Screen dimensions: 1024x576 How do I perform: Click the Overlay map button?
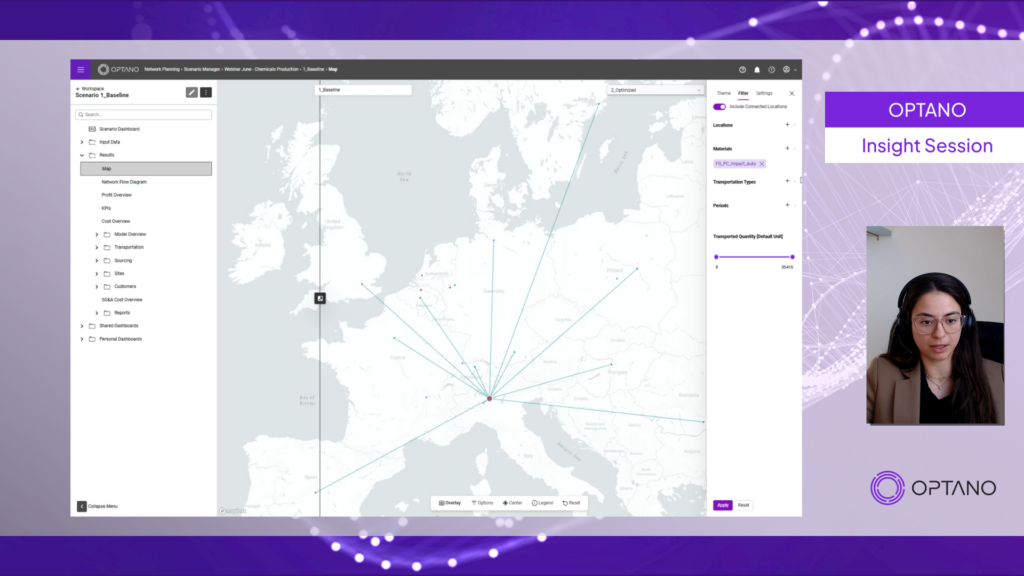pos(450,503)
